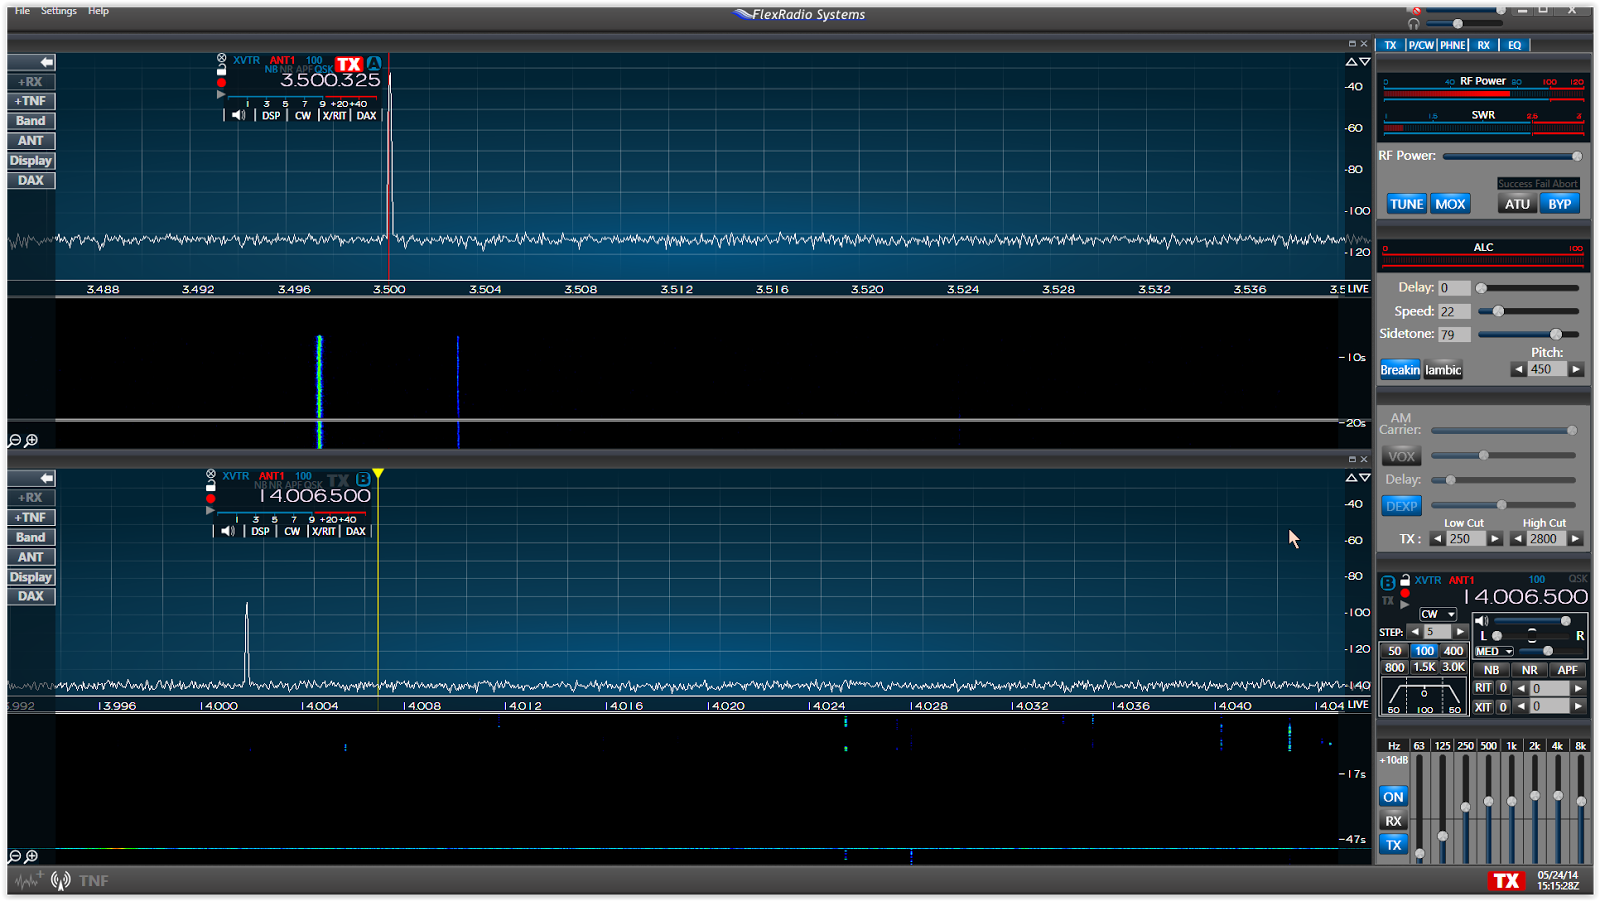Switch to the P/CW panel tab
The width and height of the screenshot is (1600, 901).
click(x=1421, y=45)
